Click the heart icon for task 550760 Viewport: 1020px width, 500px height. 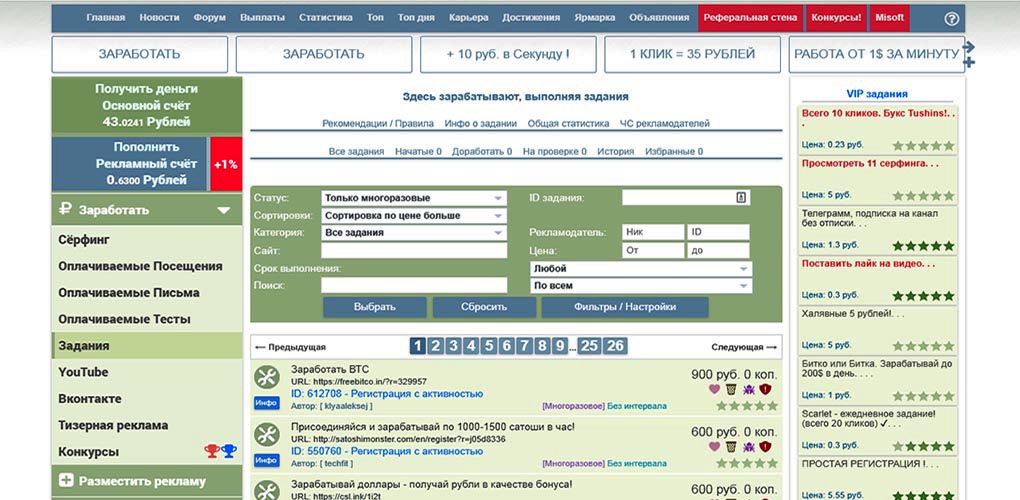tap(714, 447)
